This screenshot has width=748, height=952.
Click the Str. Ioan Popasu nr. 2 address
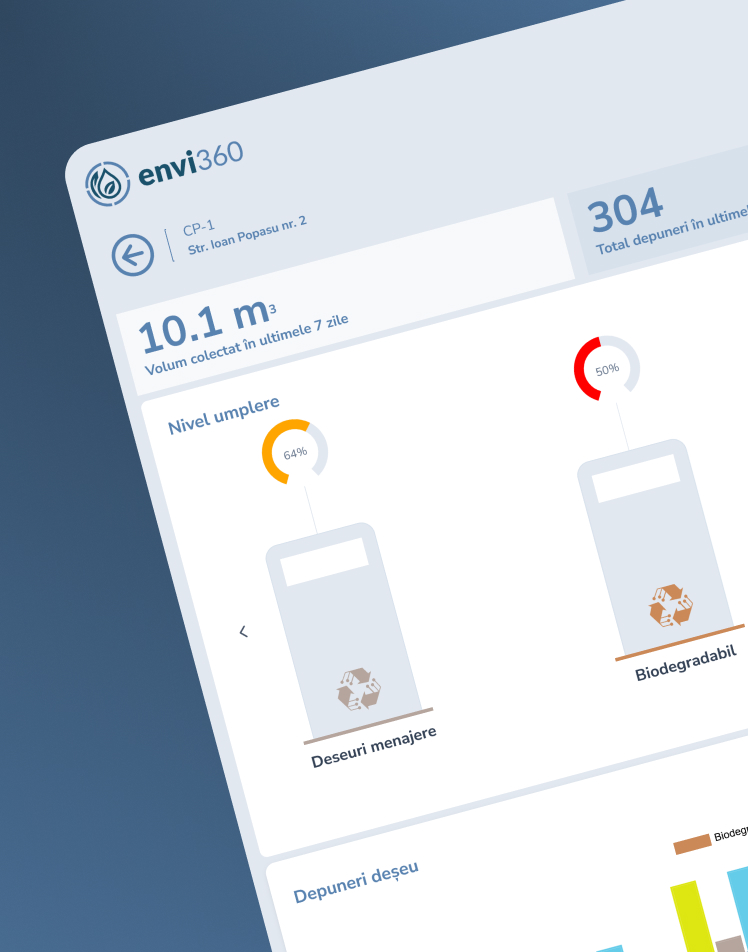pyautogui.click(x=247, y=236)
